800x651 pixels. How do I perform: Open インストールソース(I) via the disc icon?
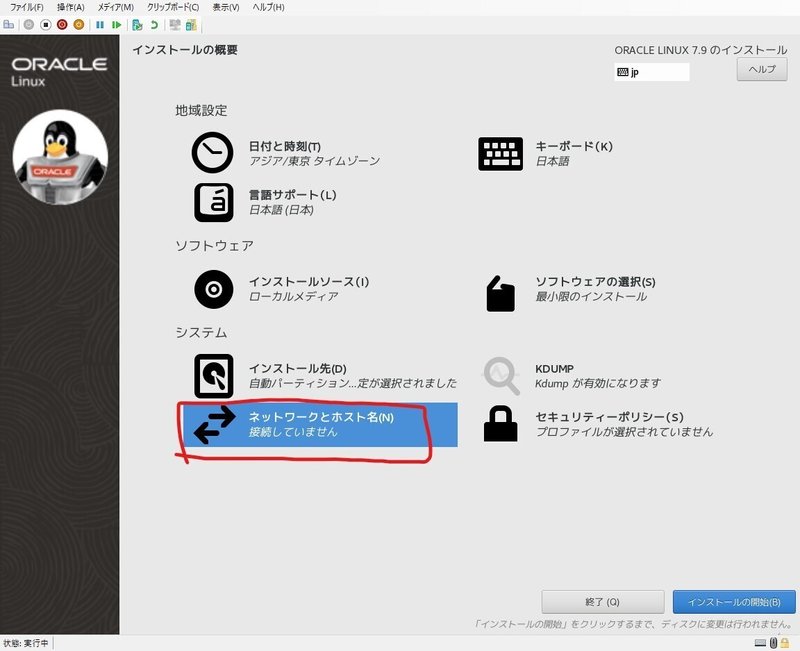pyautogui.click(x=214, y=289)
